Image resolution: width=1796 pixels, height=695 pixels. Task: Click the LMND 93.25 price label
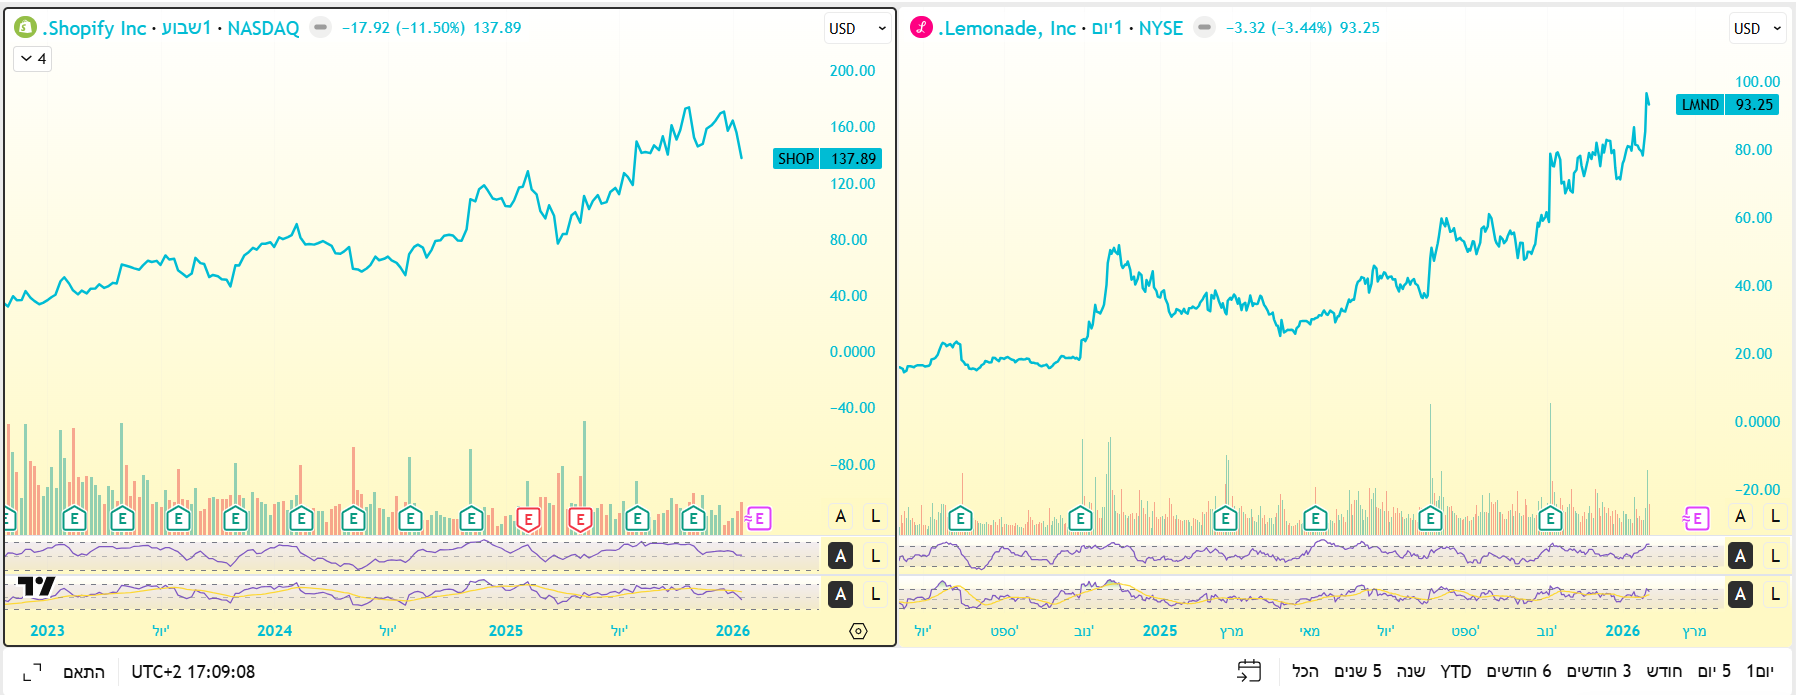(1727, 104)
